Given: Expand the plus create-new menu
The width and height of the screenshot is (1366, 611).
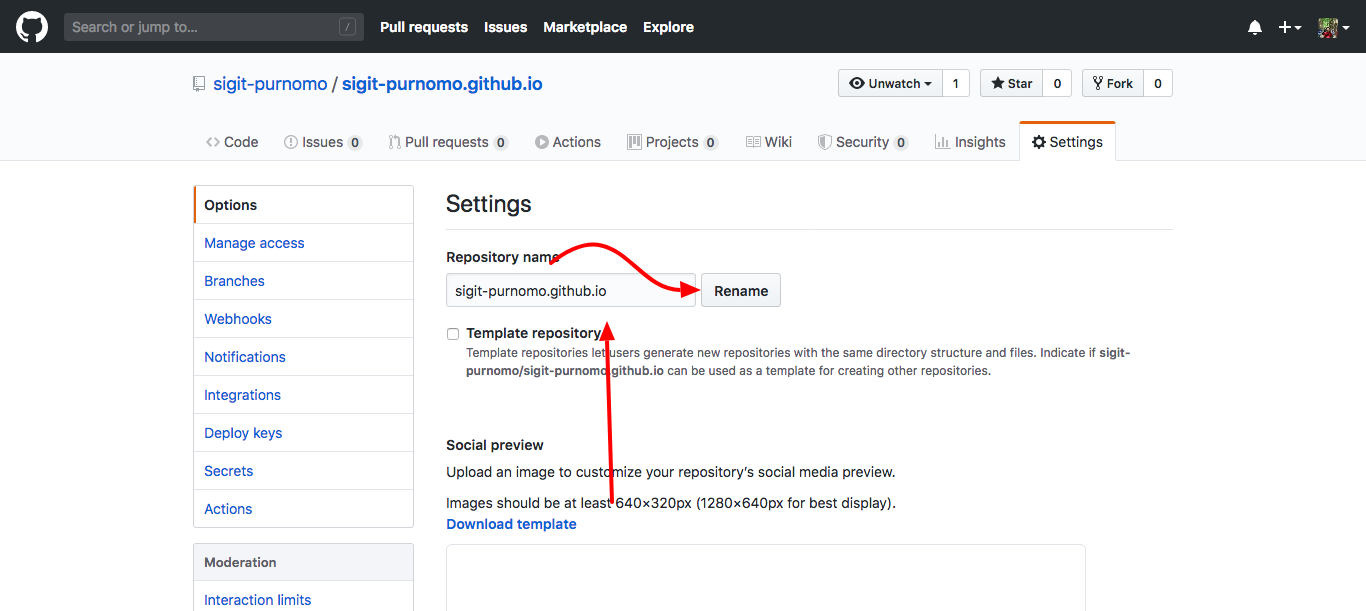Looking at the screenshot, I should [1290, 28].
